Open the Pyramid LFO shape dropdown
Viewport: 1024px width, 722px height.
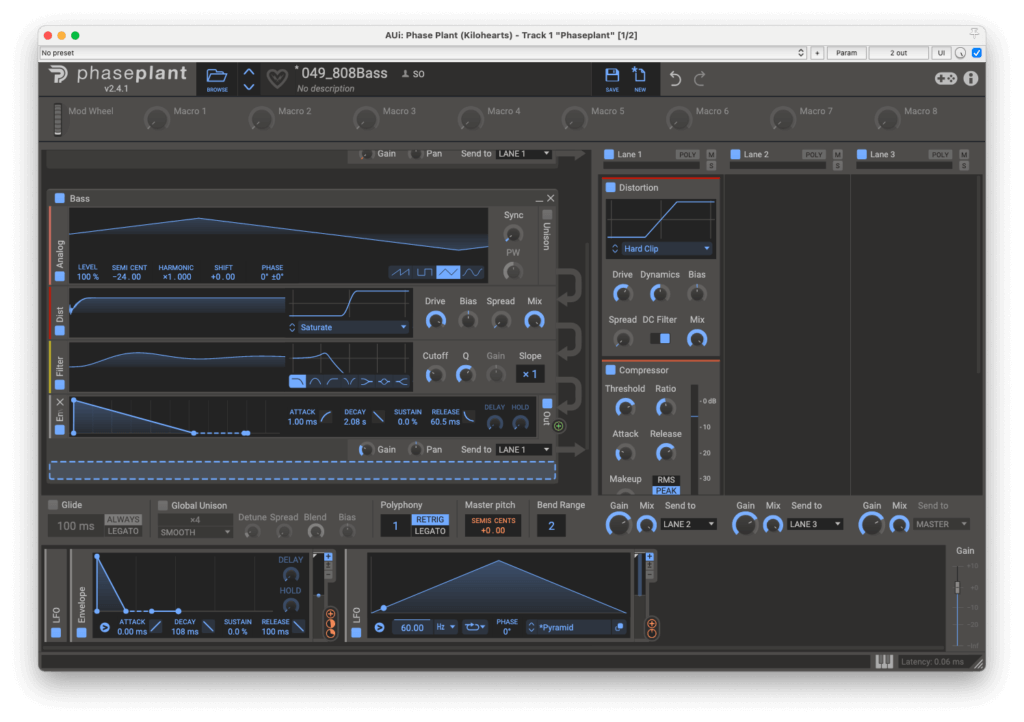(575, 627)
